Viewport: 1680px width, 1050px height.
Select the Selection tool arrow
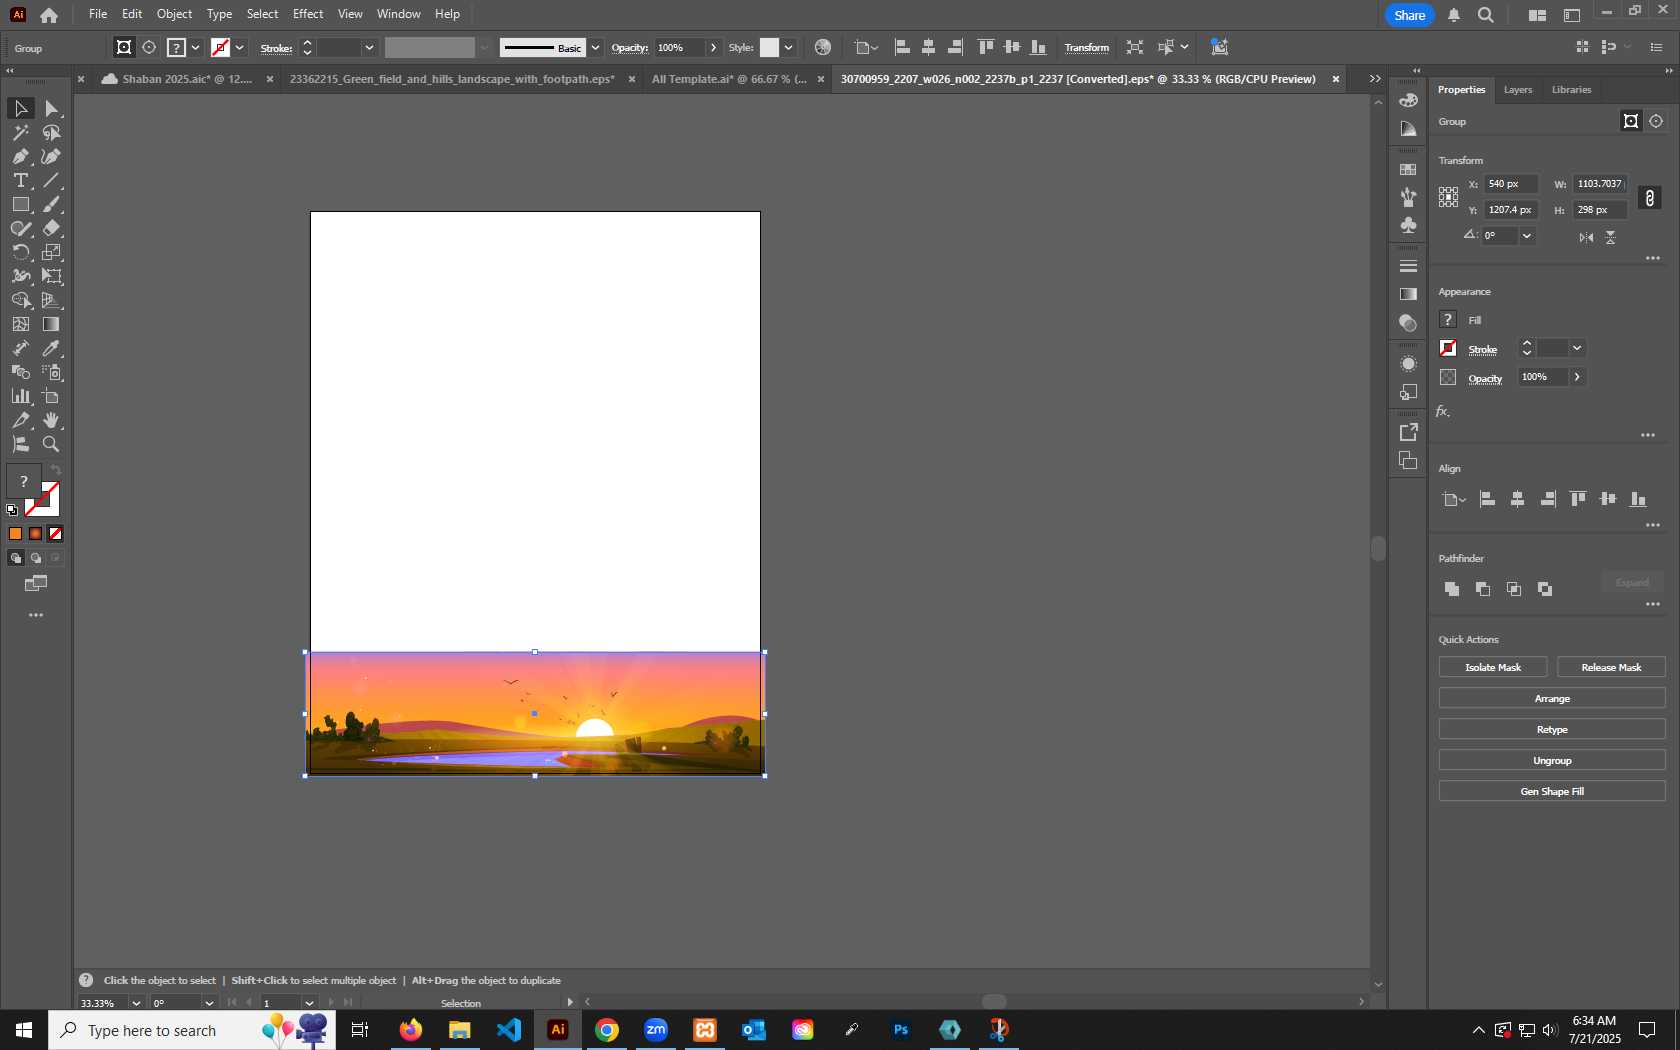20,108
